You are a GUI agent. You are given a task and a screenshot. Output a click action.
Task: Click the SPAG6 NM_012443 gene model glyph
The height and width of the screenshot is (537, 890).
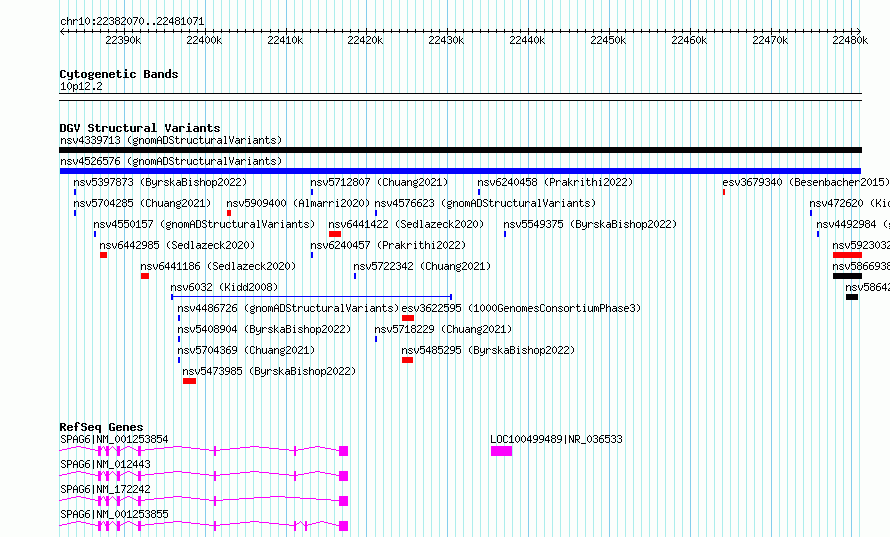pyautogui.click(x=204, y=476)
